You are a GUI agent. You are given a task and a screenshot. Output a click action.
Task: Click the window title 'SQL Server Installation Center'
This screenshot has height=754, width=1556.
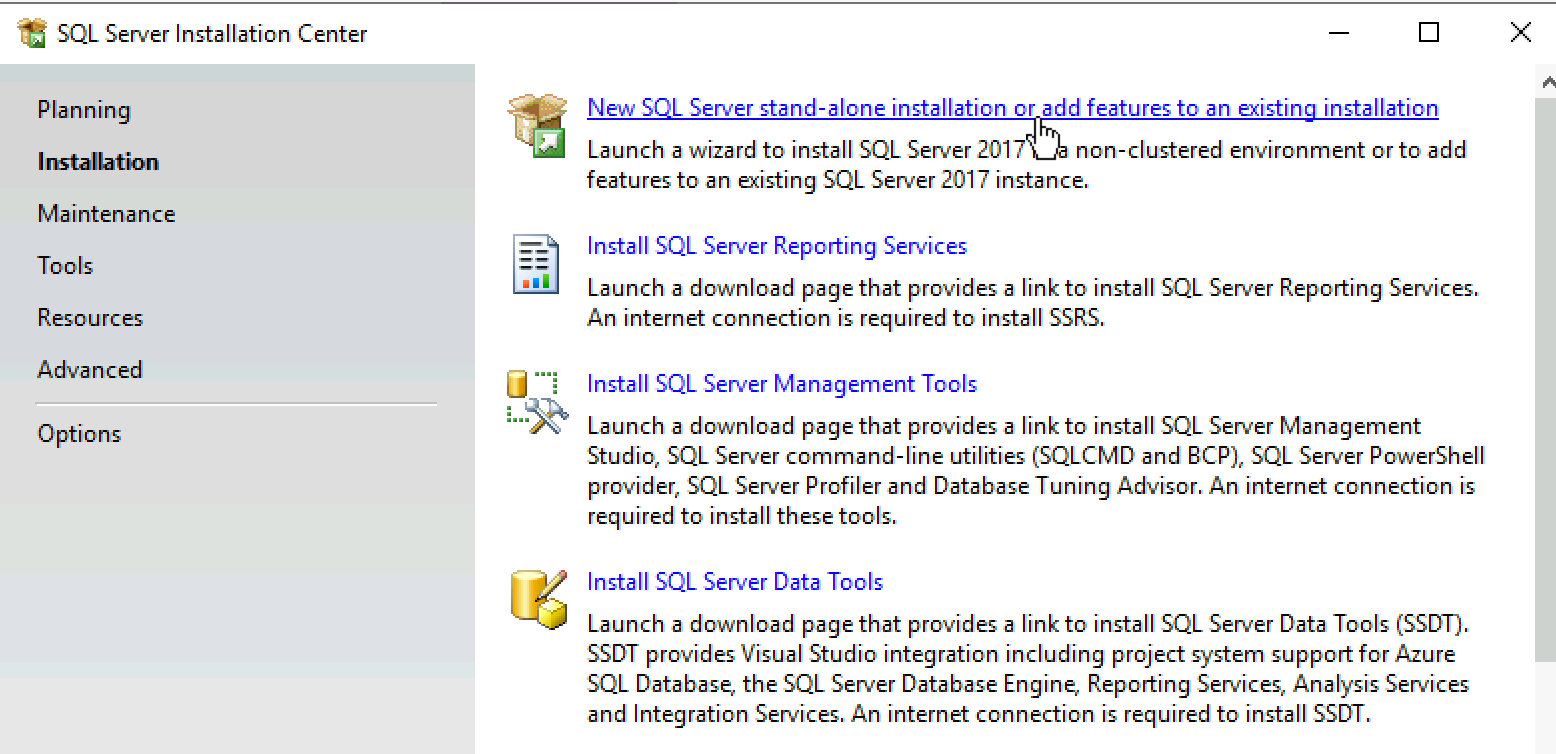[x=212, y=34]
